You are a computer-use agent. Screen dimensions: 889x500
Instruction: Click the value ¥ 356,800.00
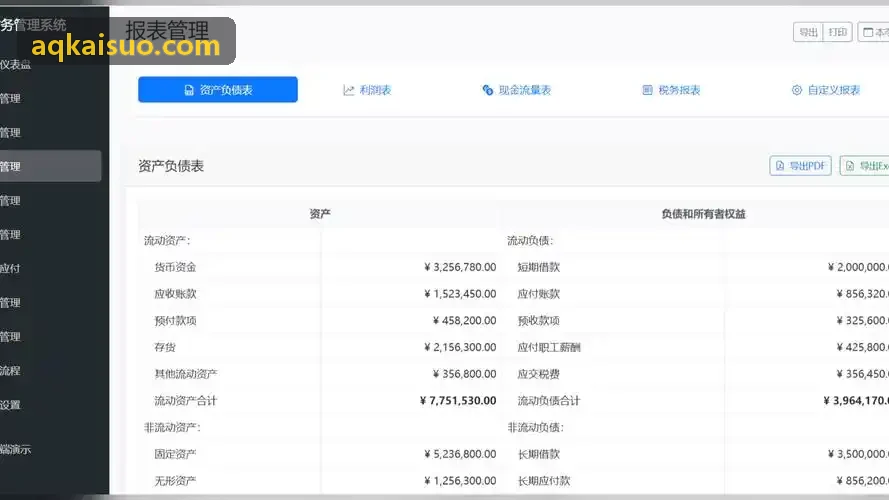(464, 374)
